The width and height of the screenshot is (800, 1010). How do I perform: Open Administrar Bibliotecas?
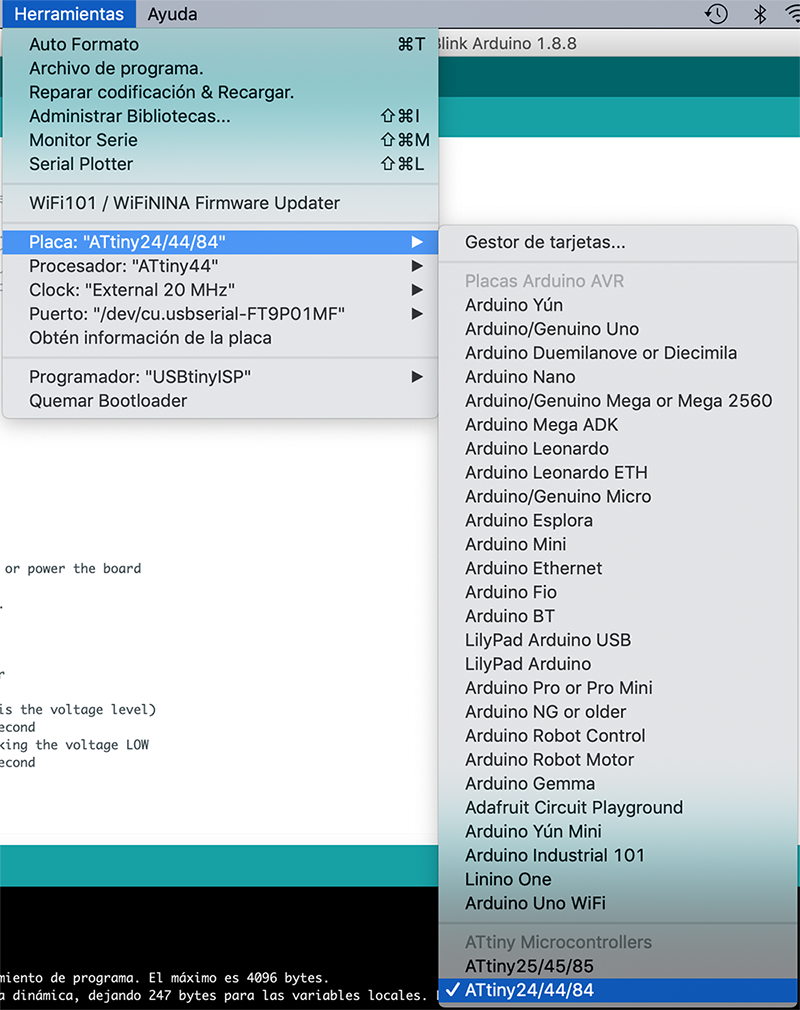pos(220,116)
